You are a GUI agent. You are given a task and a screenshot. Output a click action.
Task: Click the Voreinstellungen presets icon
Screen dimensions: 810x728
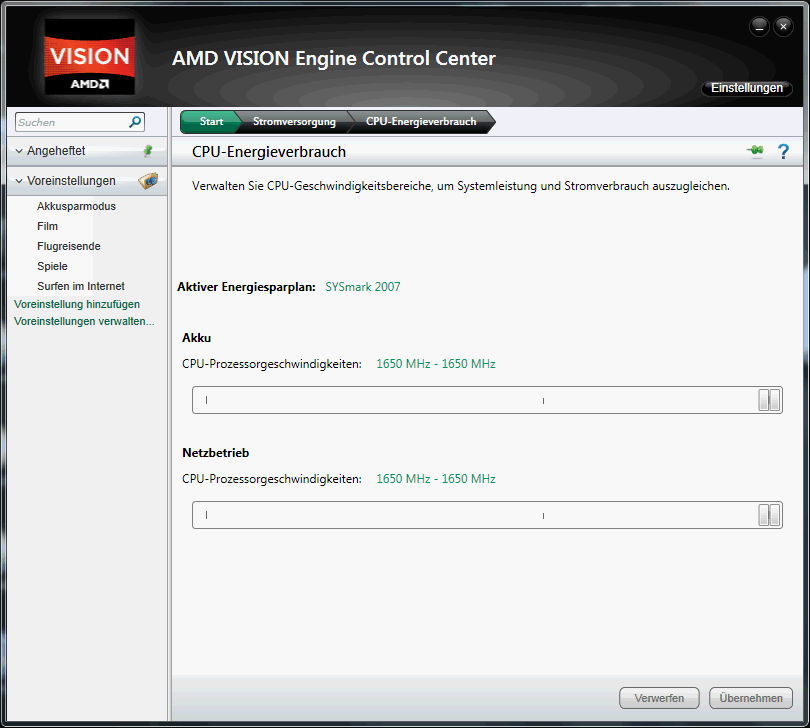(148, 181)
